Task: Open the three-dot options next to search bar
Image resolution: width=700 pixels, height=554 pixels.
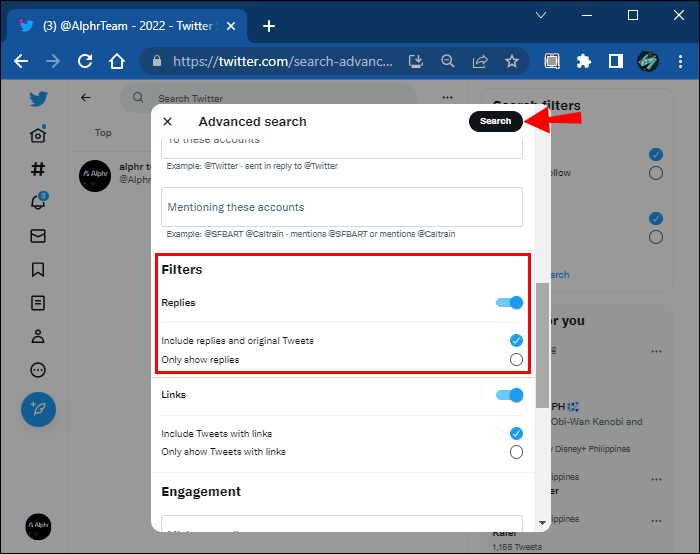Action: tap(447, 97)
